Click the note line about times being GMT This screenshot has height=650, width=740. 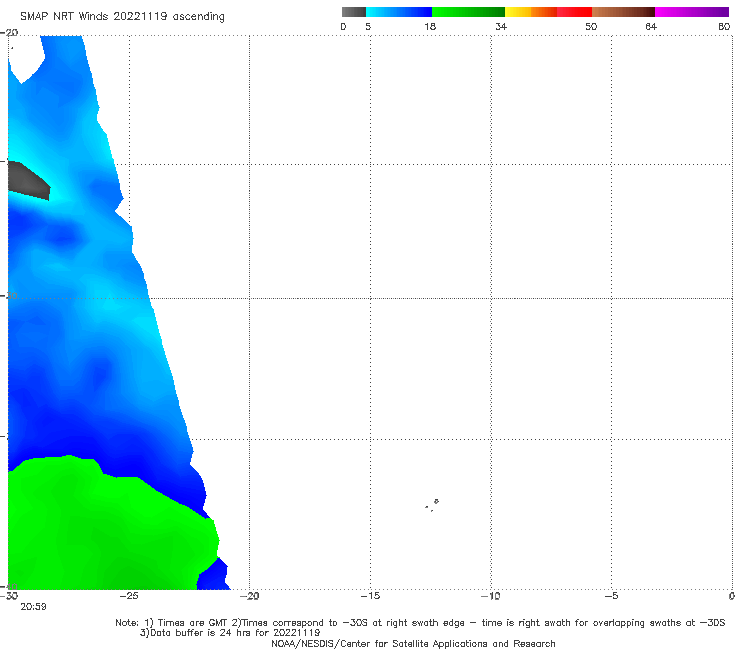(x=420, y=623)
